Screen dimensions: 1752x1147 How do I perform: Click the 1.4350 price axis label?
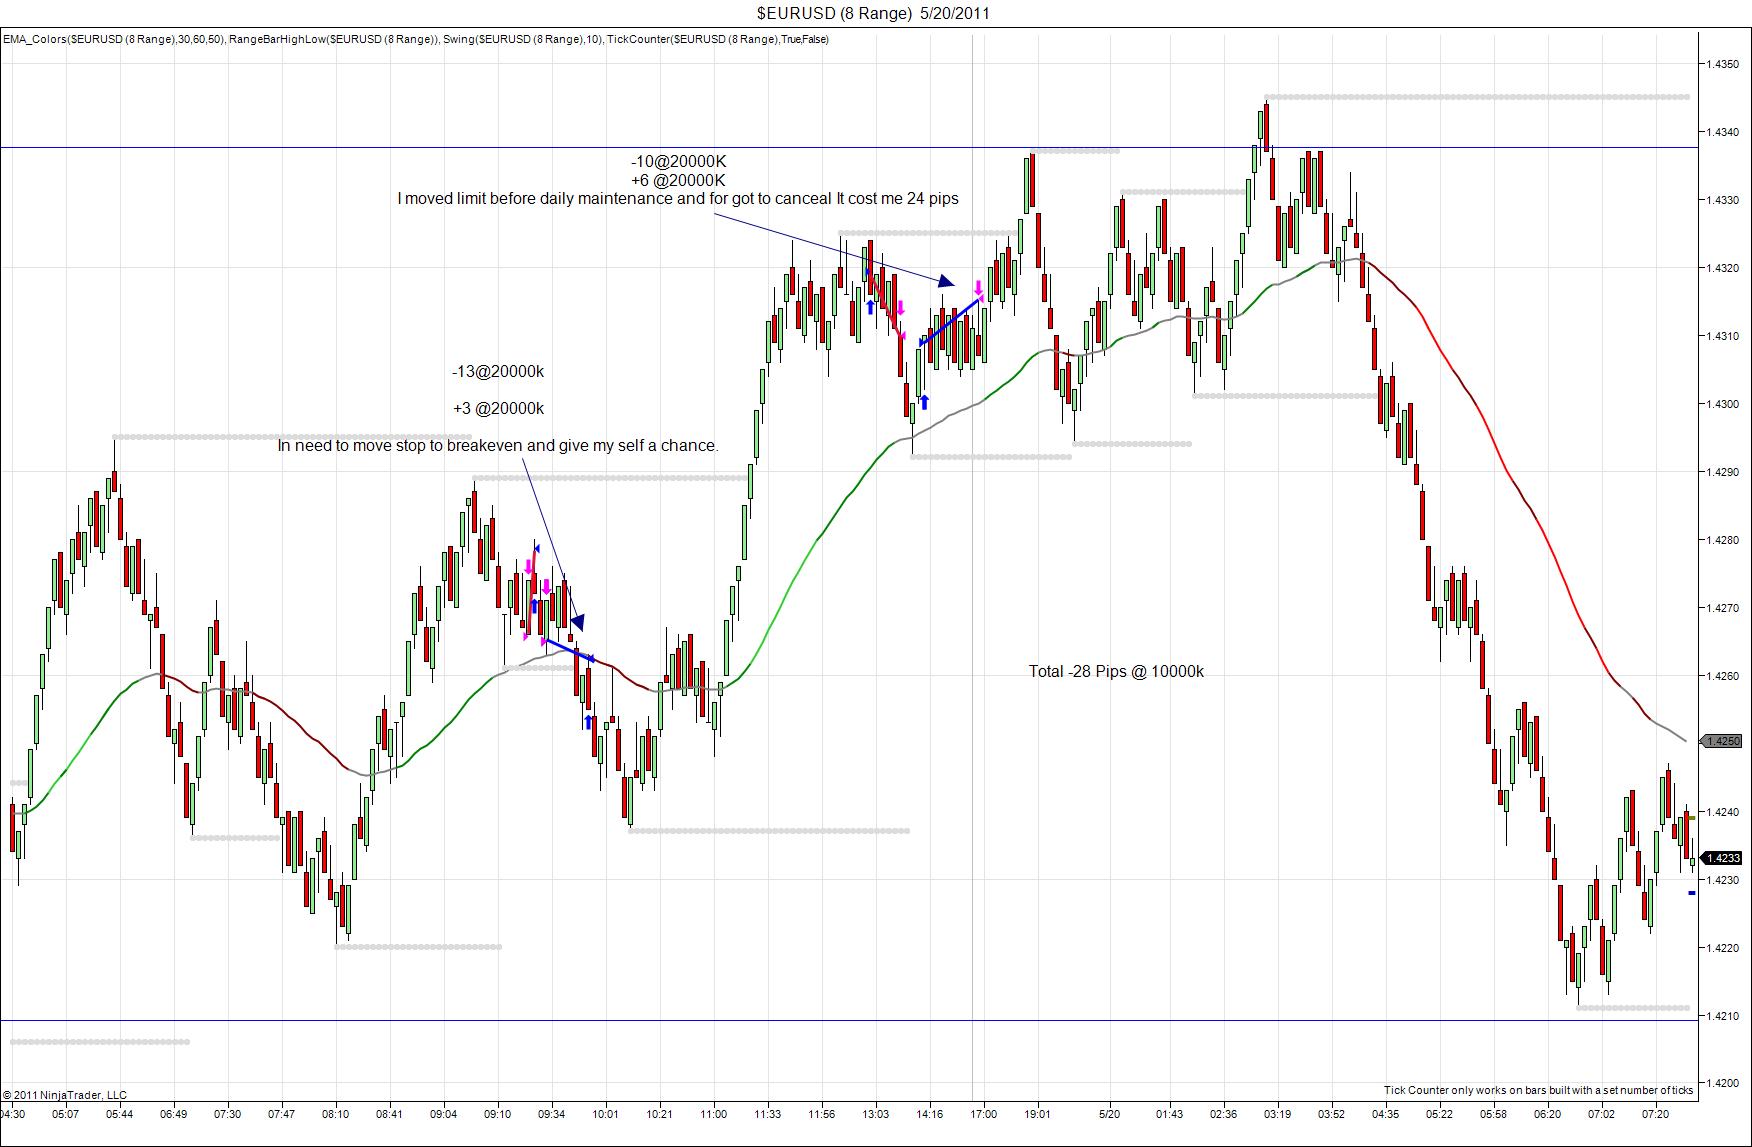coord(1722,64)
